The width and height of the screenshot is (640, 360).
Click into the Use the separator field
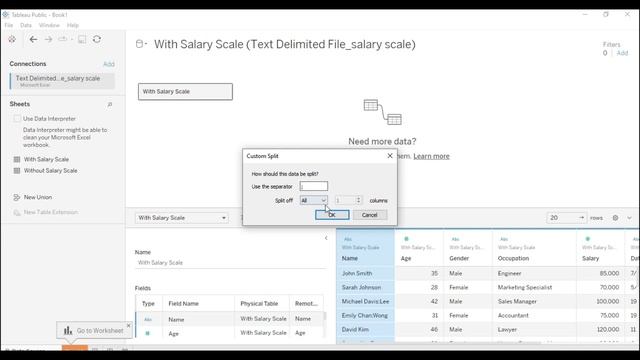[313, 187]
